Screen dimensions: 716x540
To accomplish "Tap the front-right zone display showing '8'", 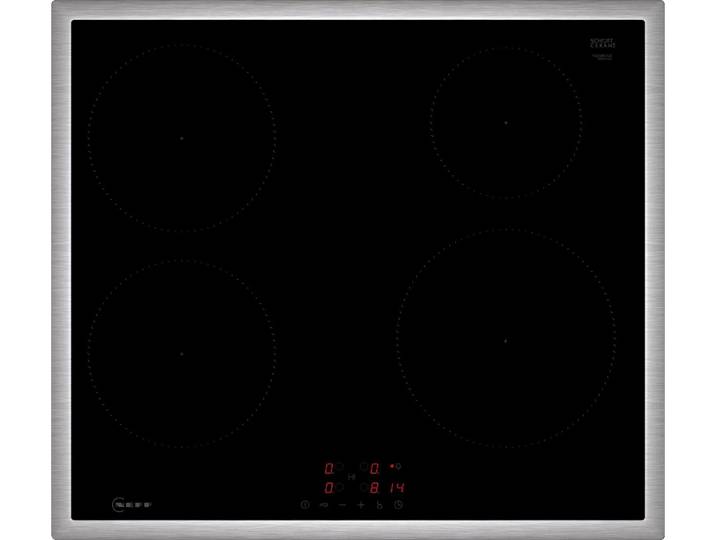I will pos(374,488).
